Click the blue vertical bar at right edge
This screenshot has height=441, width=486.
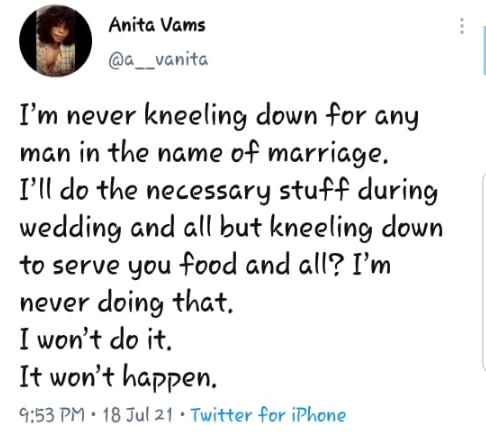point(484,51)
